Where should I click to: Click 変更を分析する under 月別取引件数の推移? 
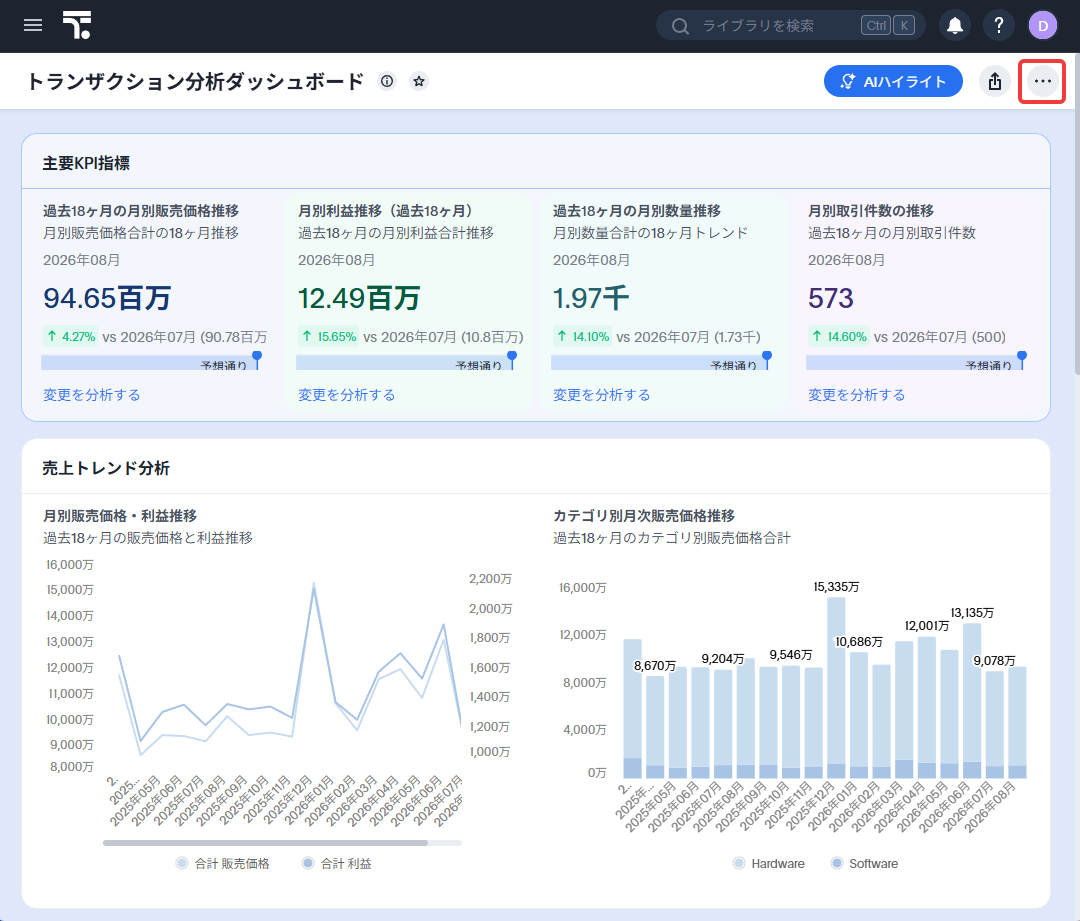tap(856, 395)
